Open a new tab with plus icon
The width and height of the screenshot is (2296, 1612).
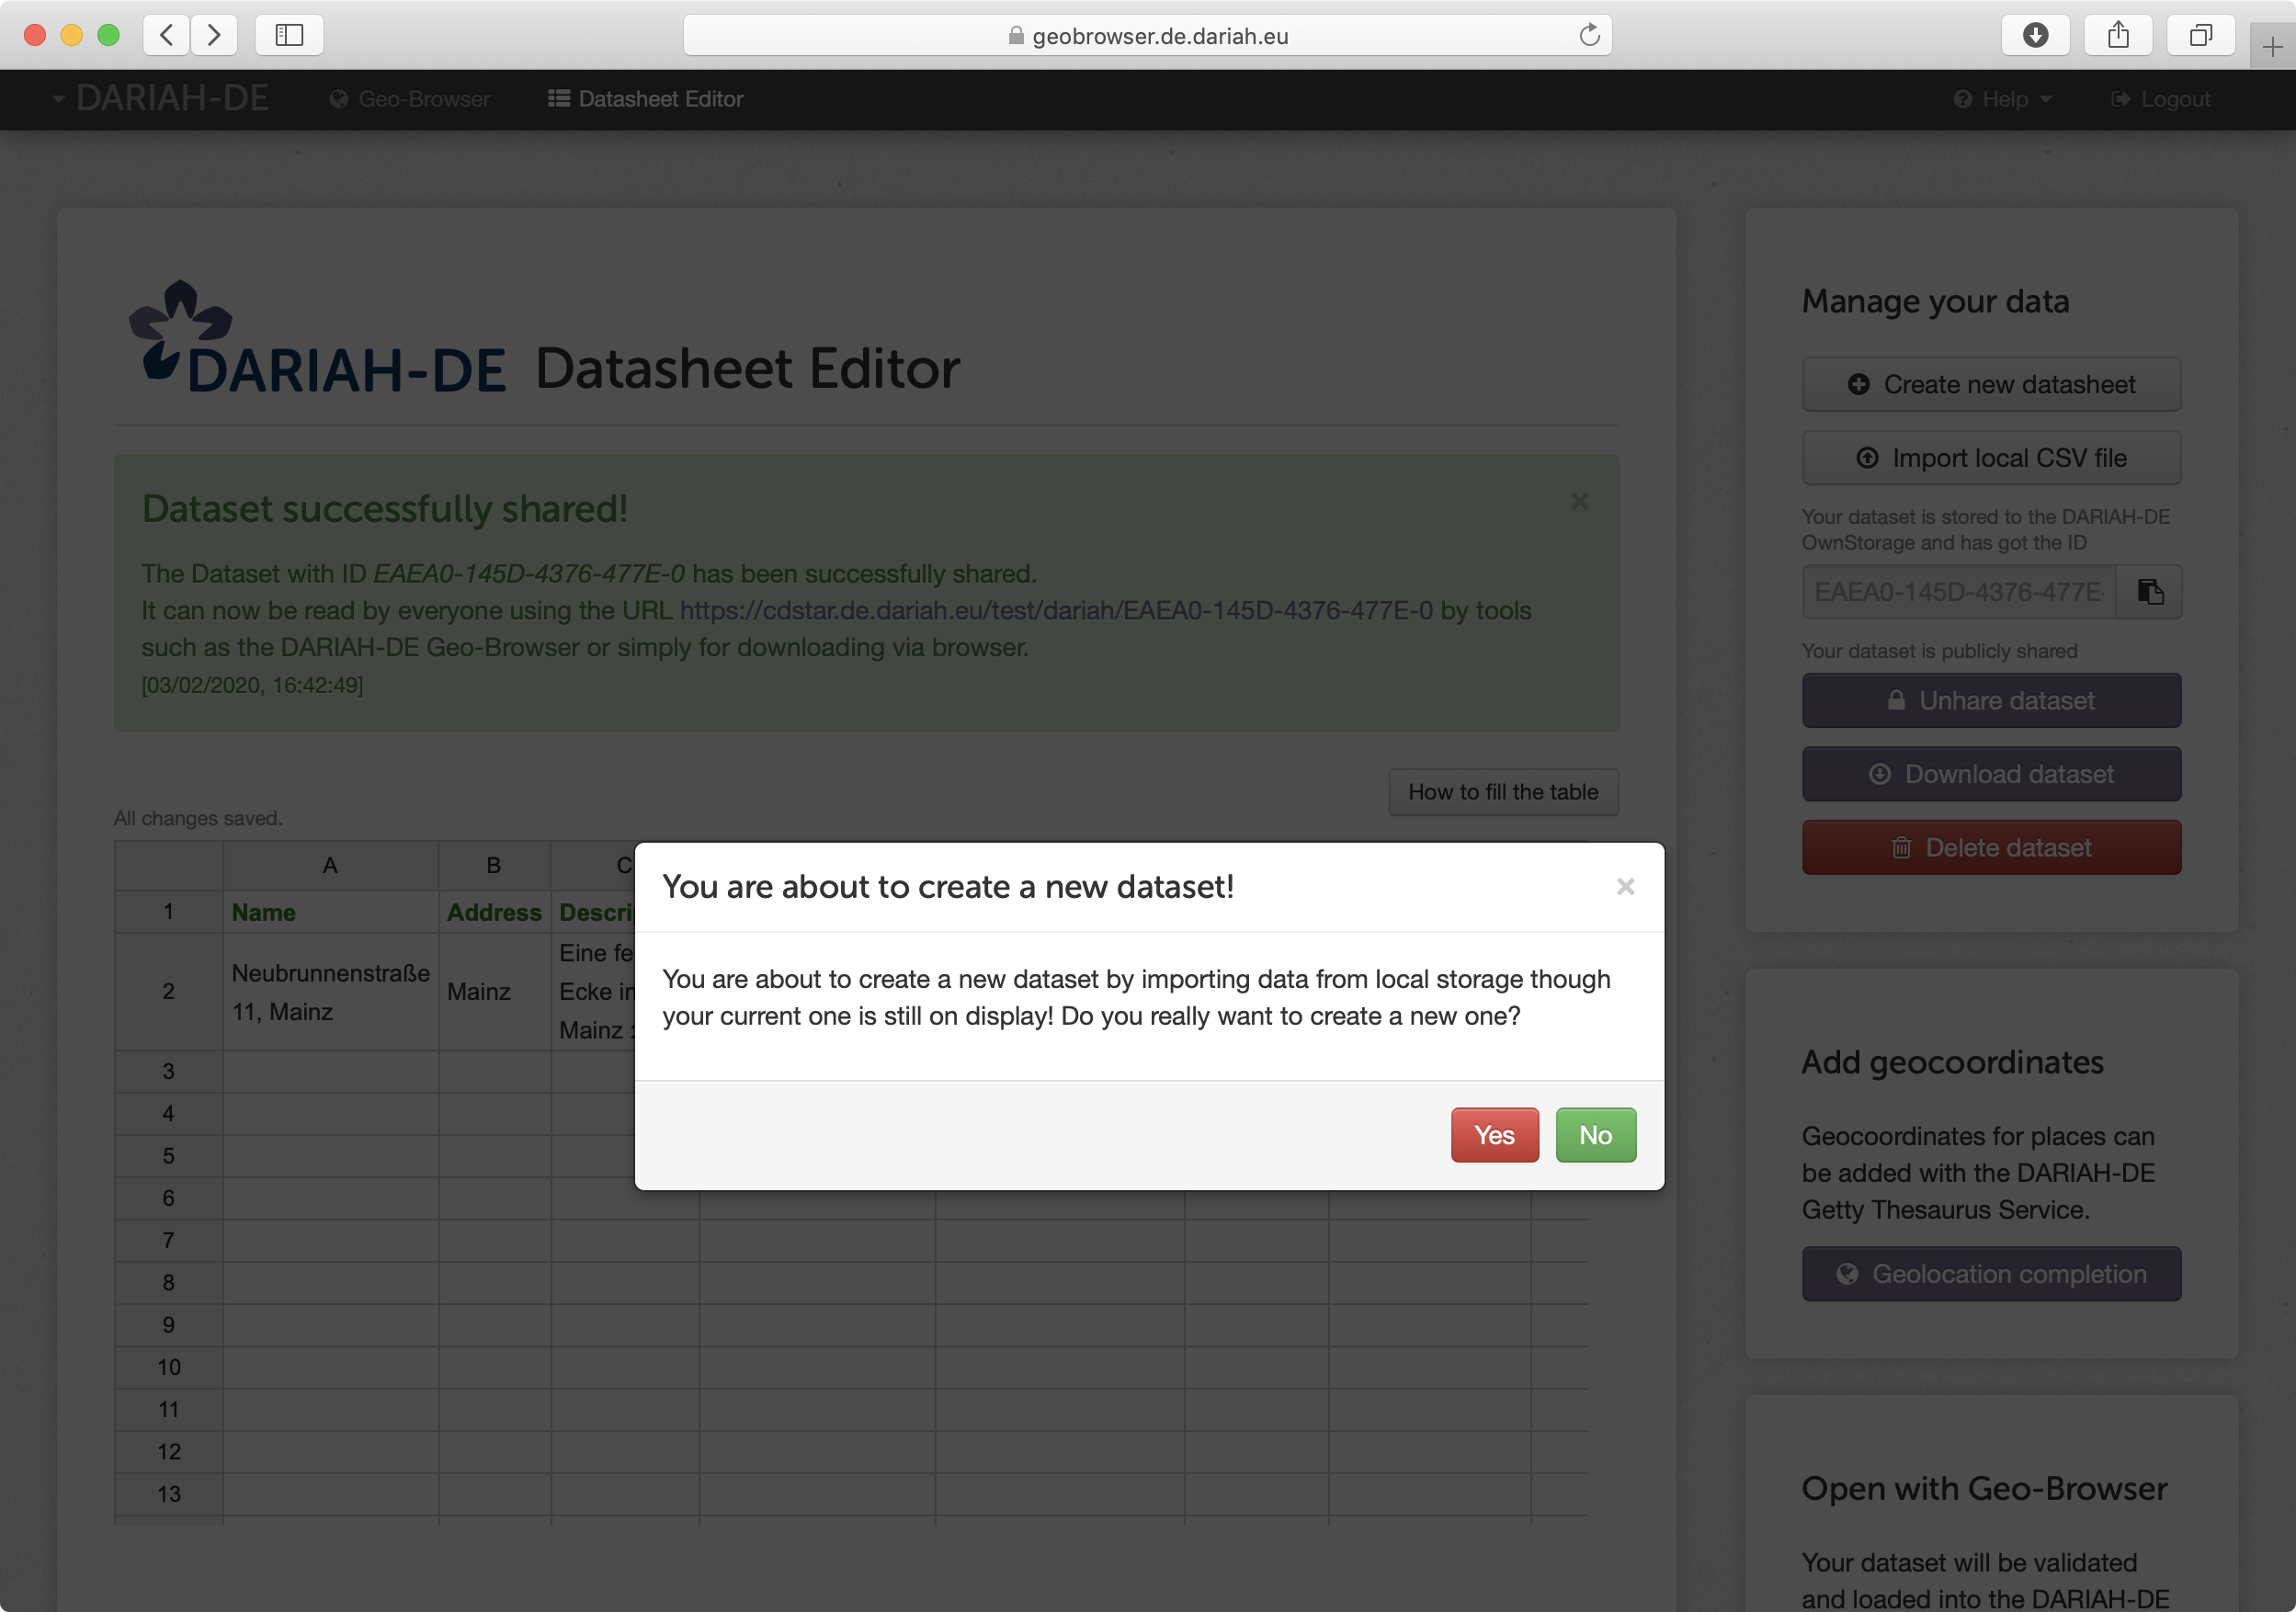point(2272,47)
